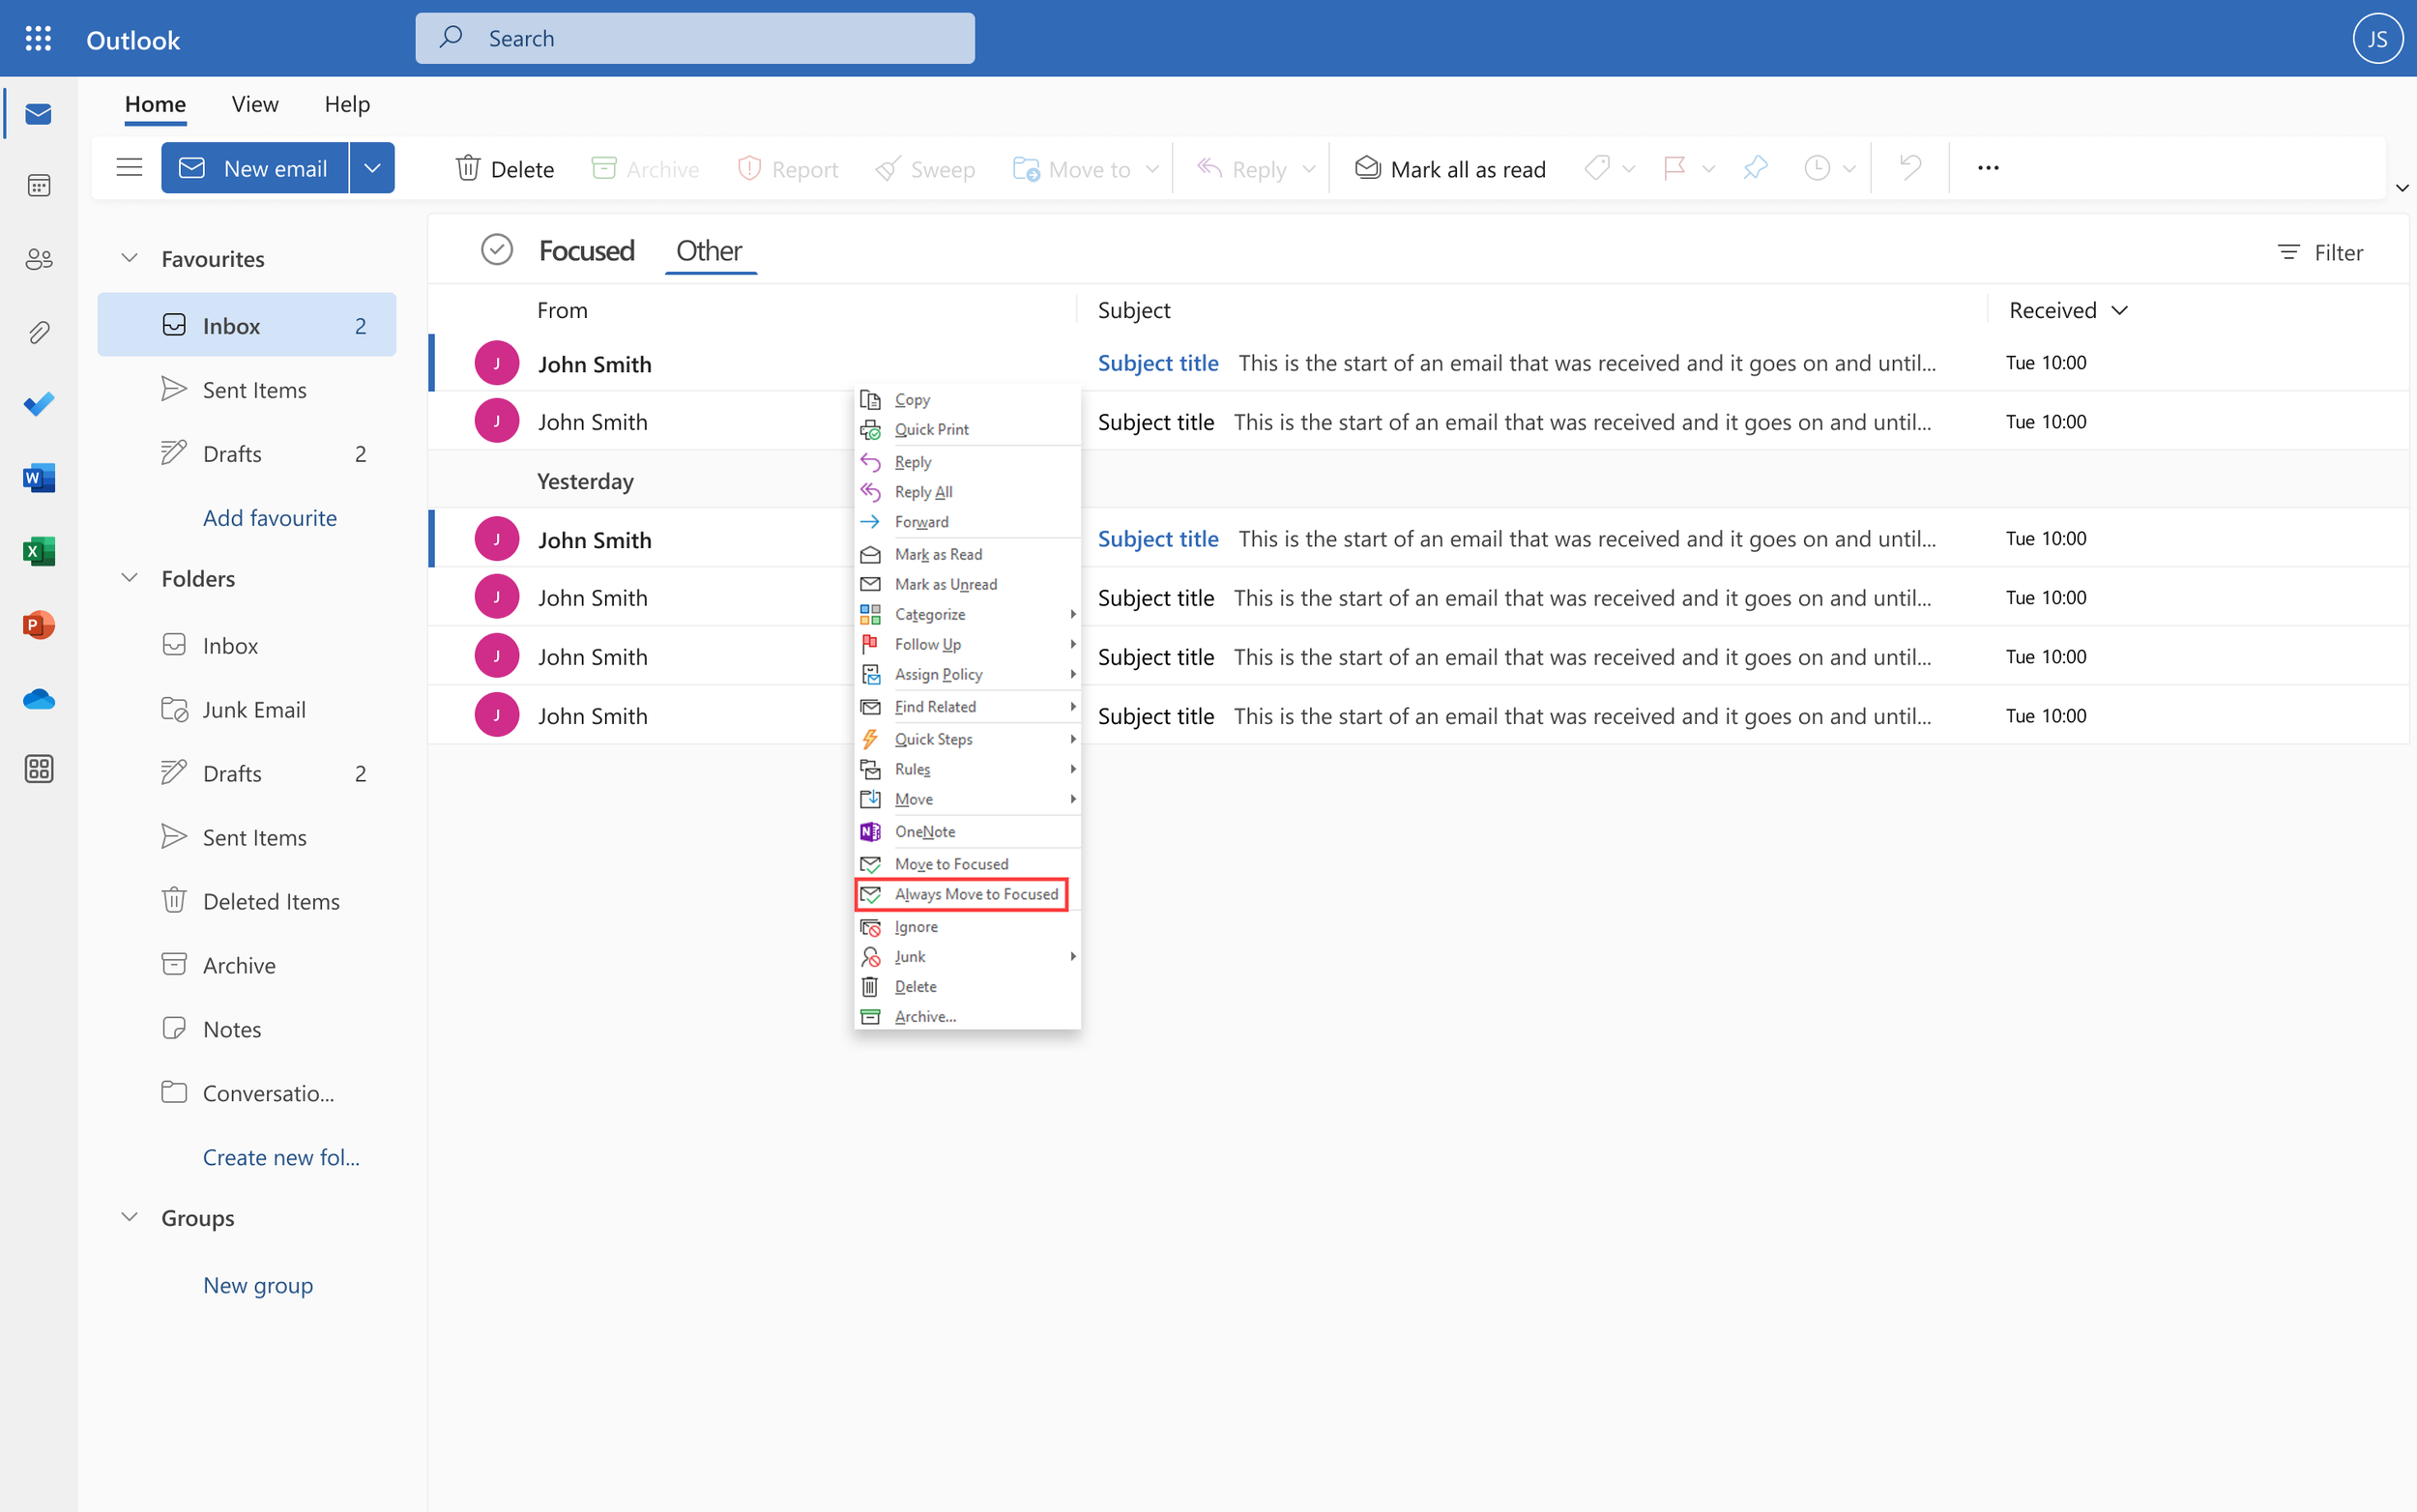
Task: Click the Add favourite link
Action: click(269, 517)
